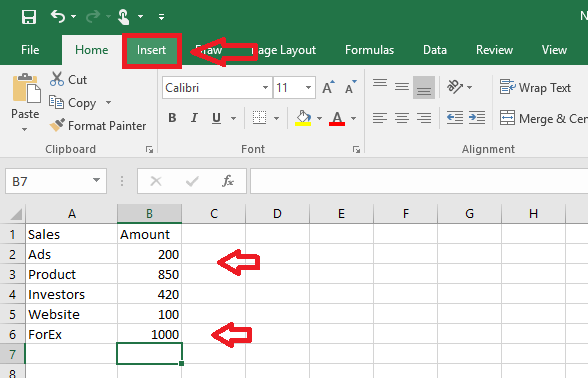The width and height of the screenshot is (588, 378).
Task: Select the cell containing 'Investors'
Action: pos(71,294)
